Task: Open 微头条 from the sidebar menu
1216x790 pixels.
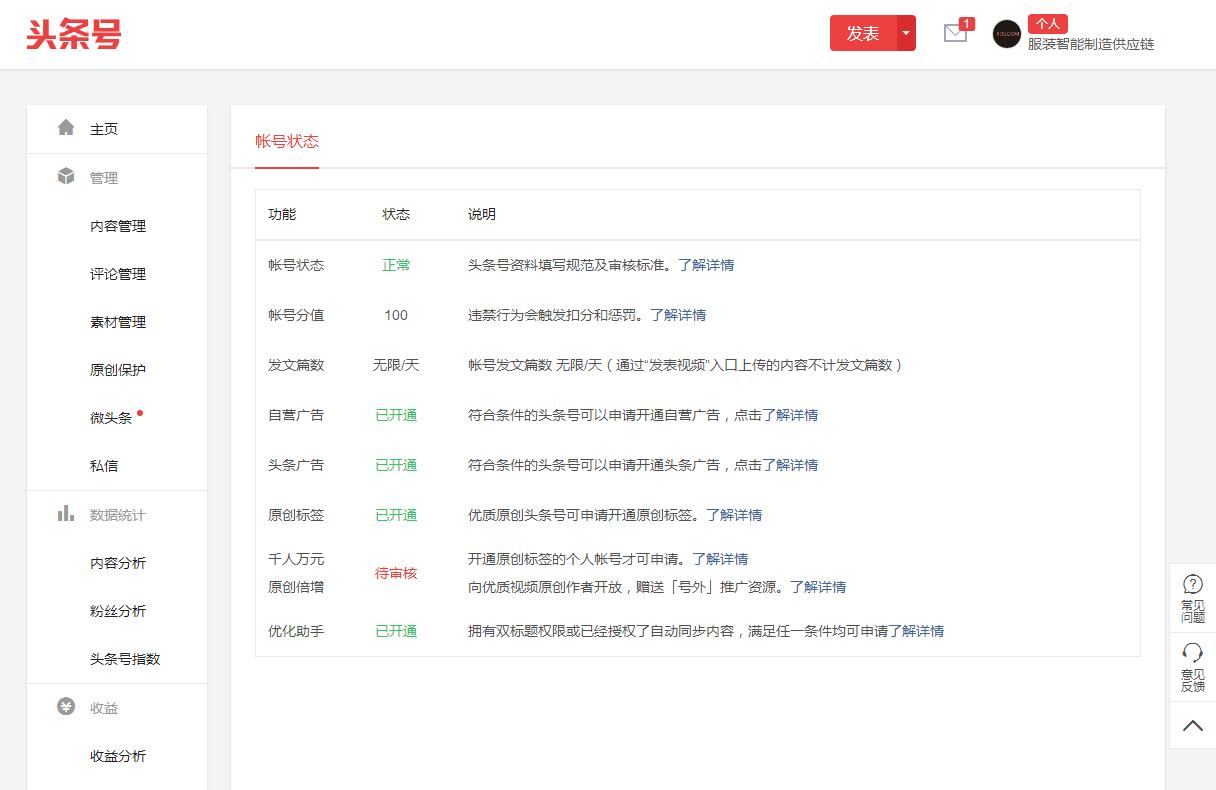Action: click(113, 418)
